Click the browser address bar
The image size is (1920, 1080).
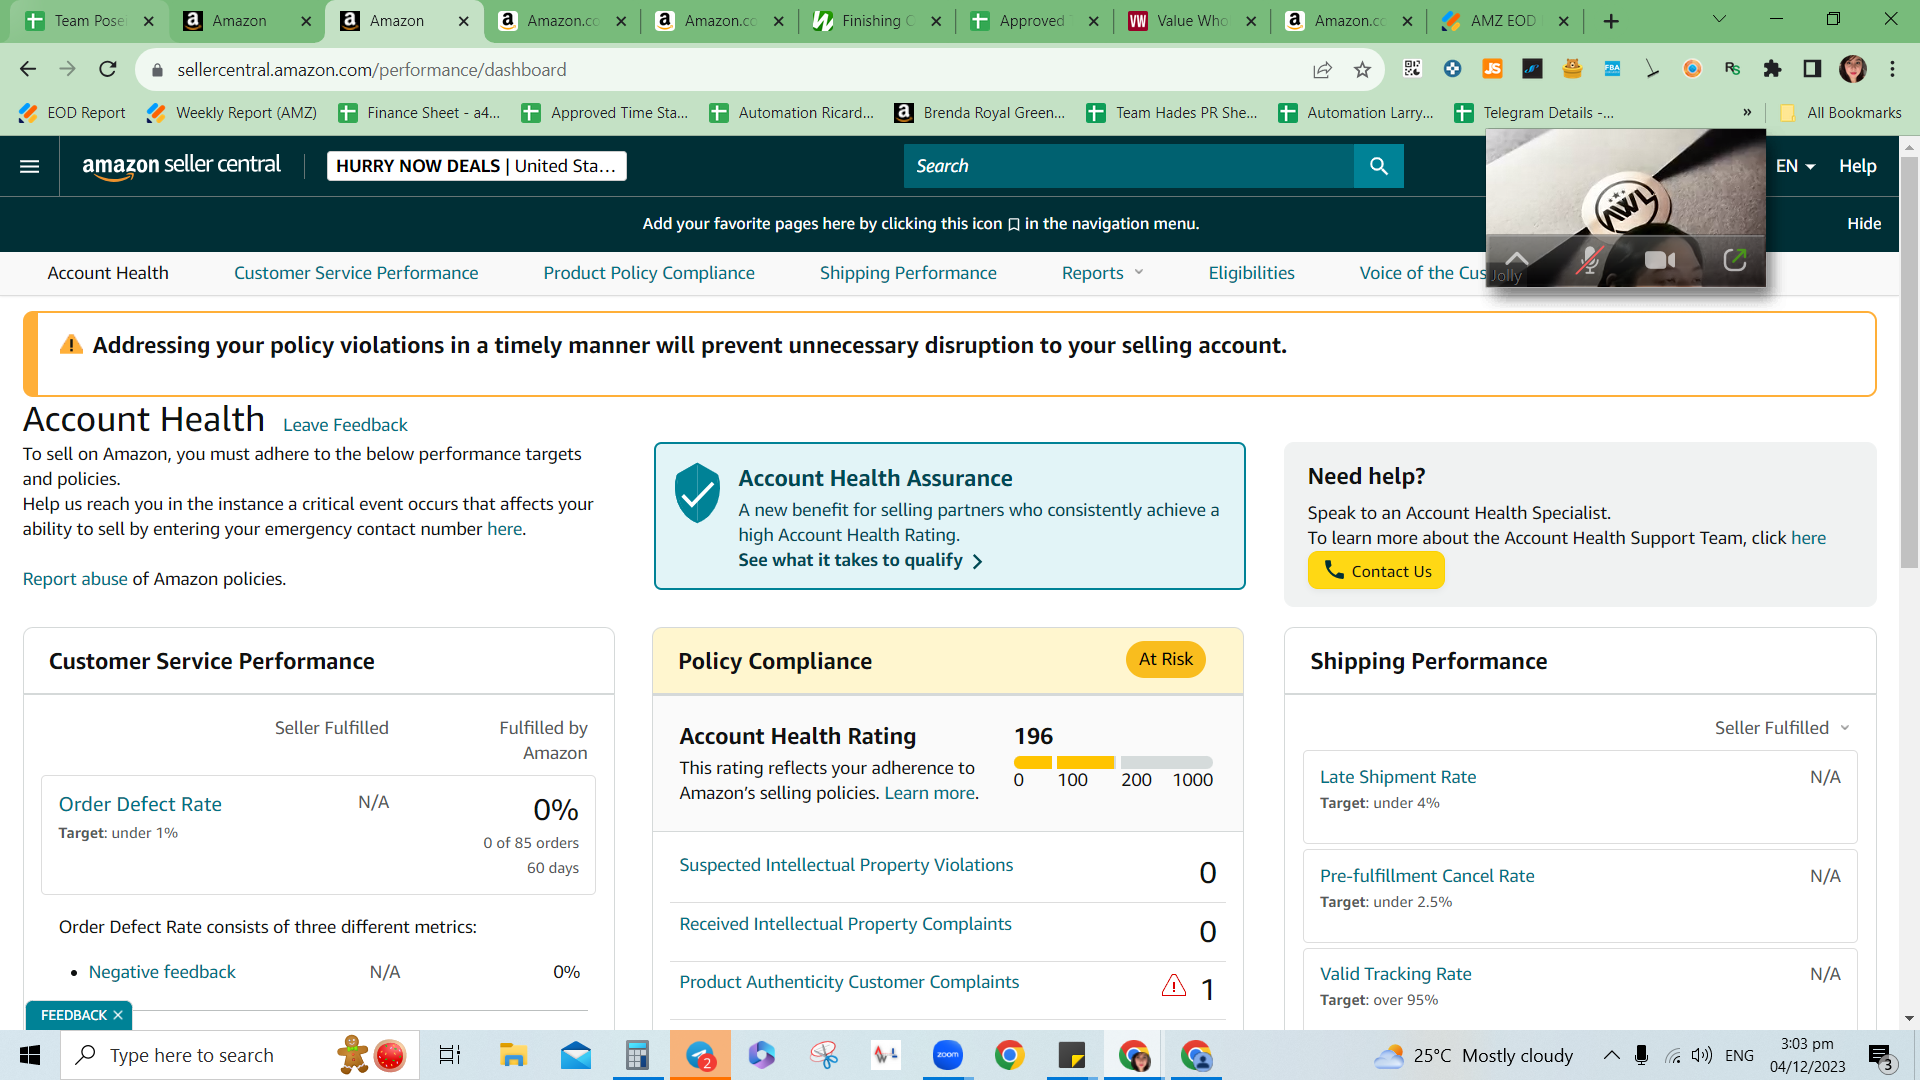click(740, 69)
